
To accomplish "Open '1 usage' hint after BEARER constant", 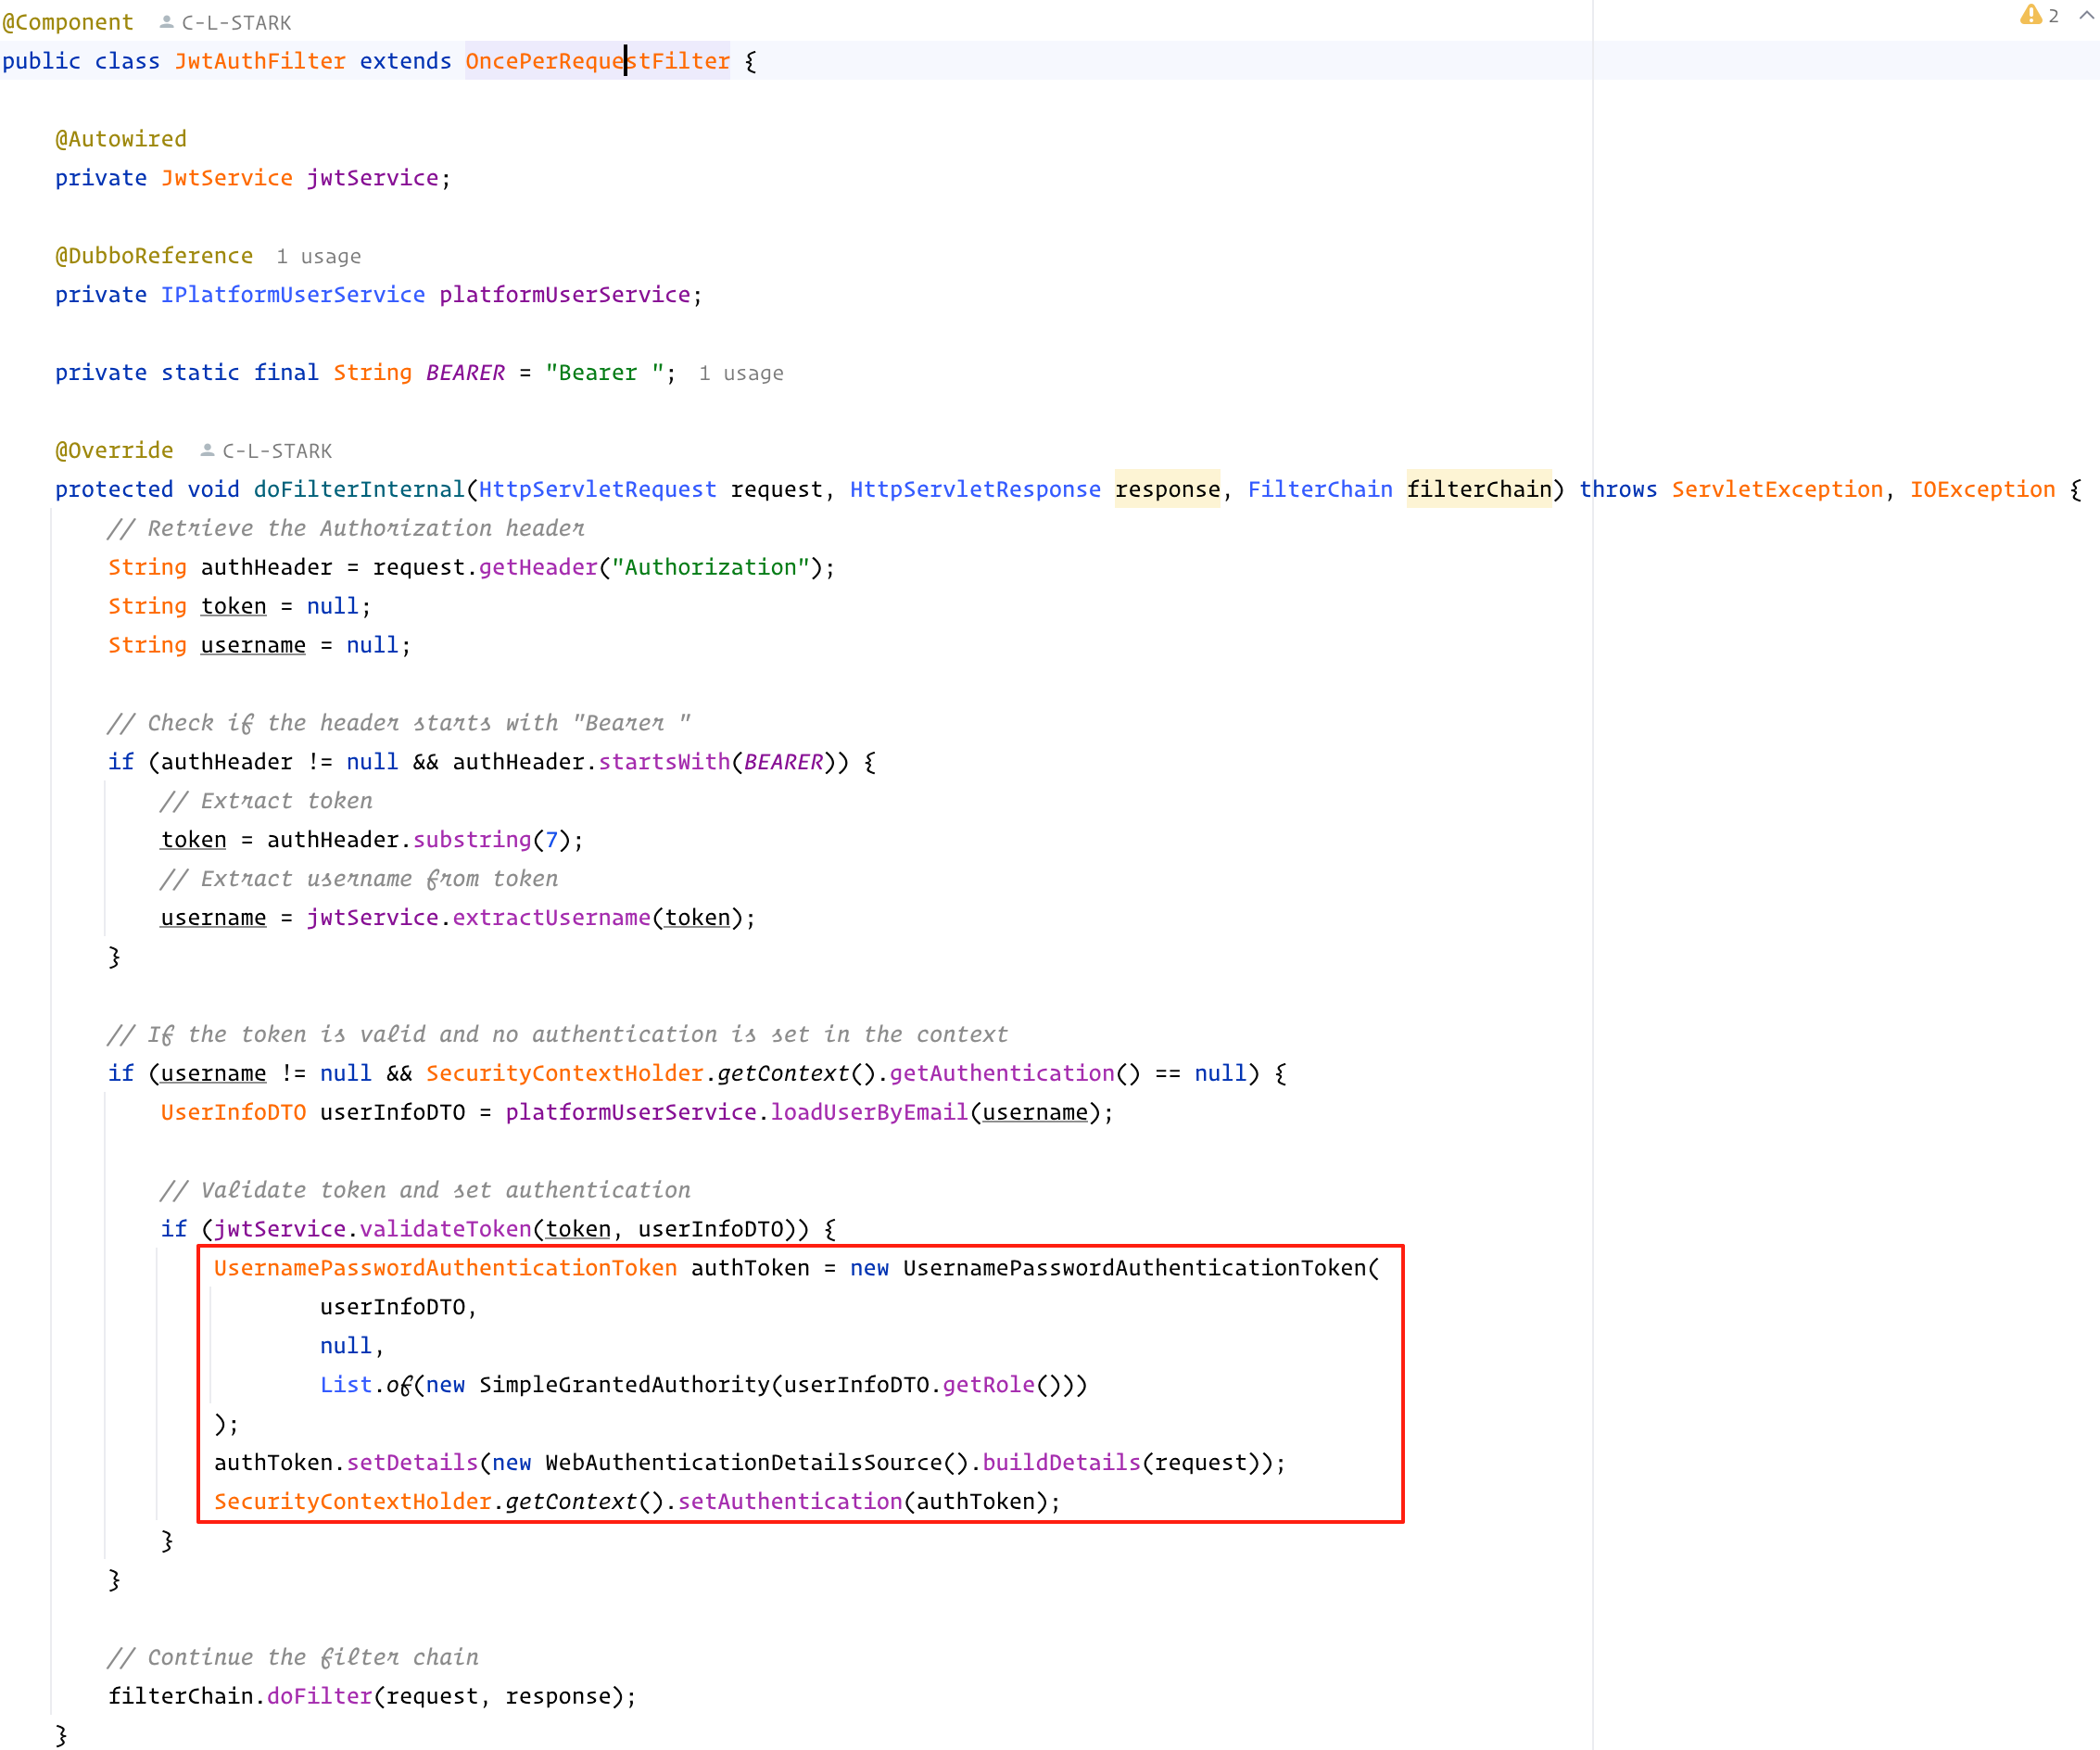I will [x=740, y=373].
